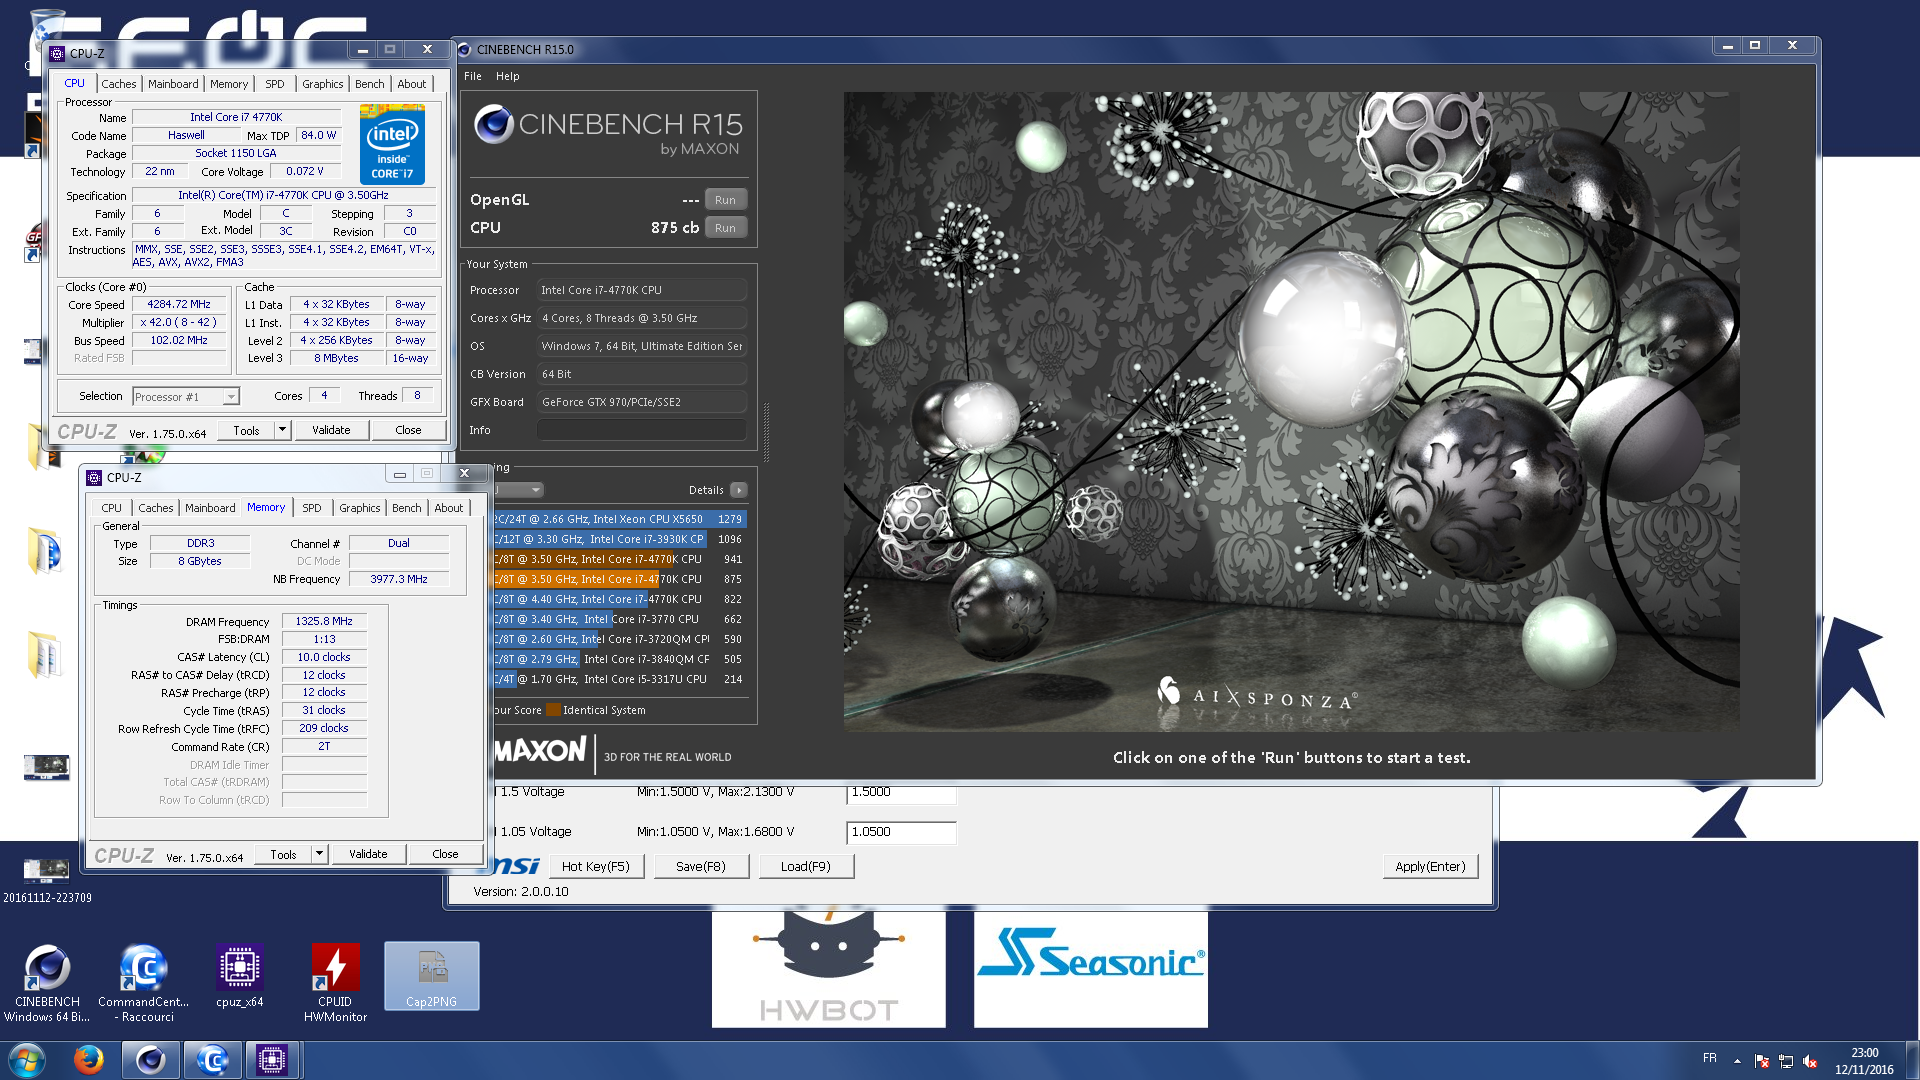
Task: Click the Windows Start button
Action: [x=26, y=1060]
